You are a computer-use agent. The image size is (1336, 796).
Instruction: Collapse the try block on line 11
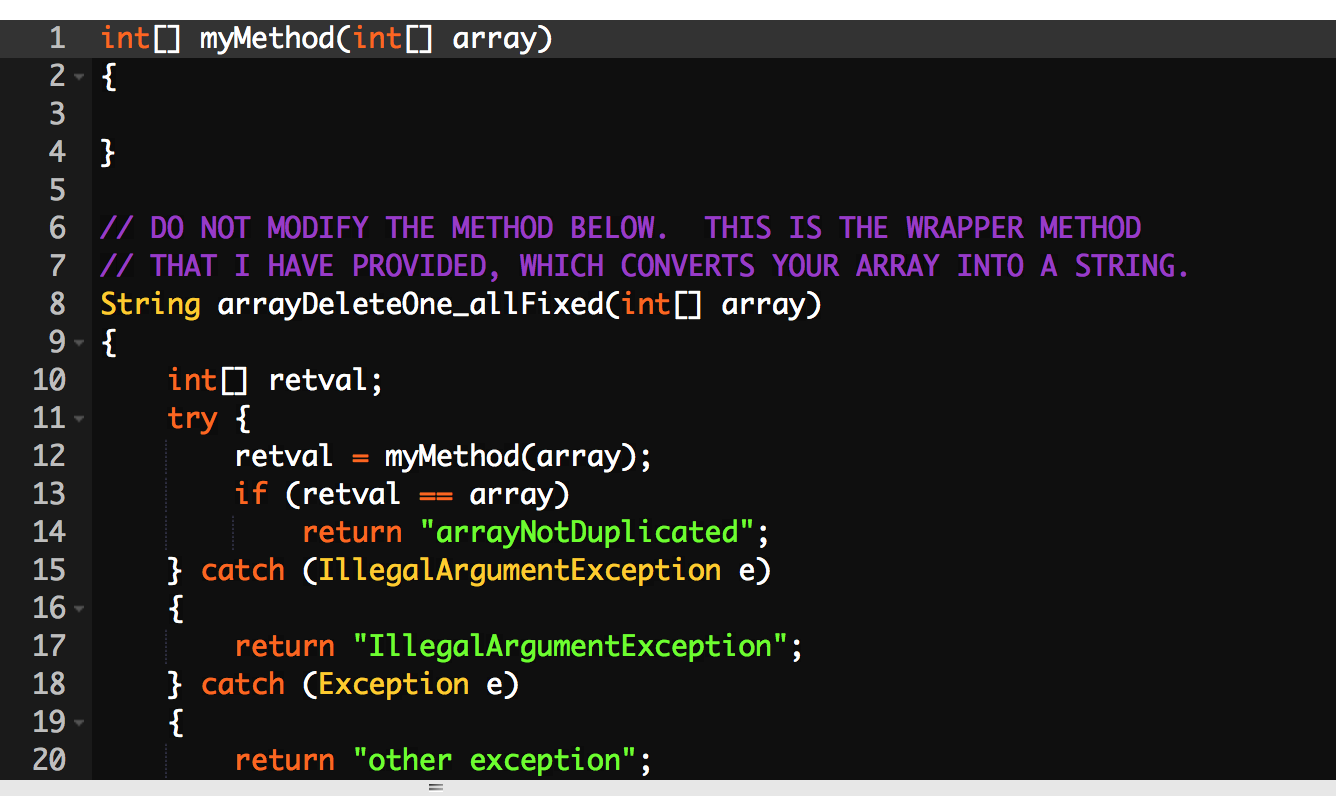click(79, 418)
